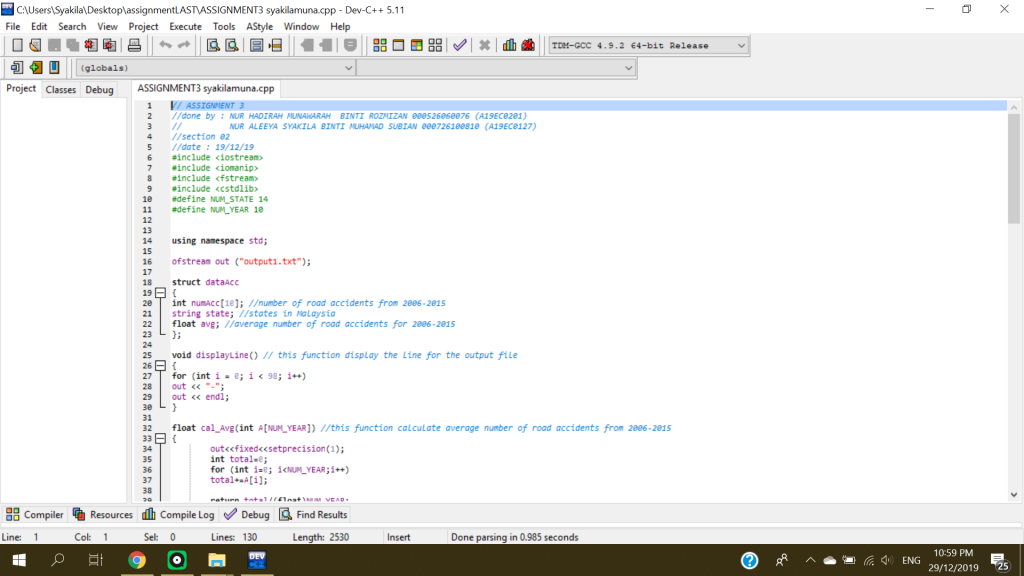
Task: Click the Find magnifier toolbar icon
Action: 213,45
